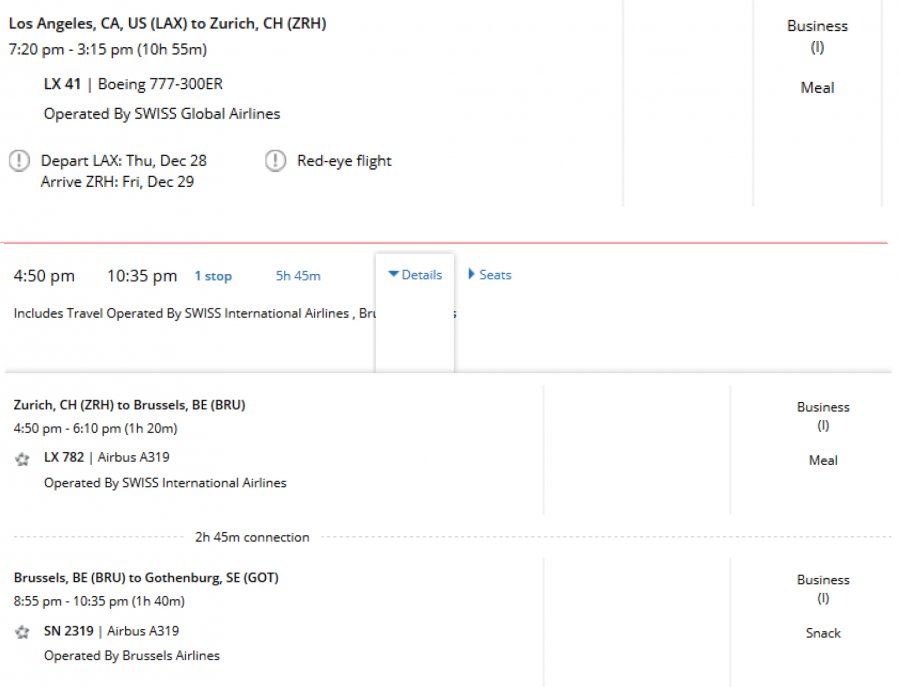Select the LX 41 flight number
The width and height of the screenshot is (900, 687).
tap(62, 84)
